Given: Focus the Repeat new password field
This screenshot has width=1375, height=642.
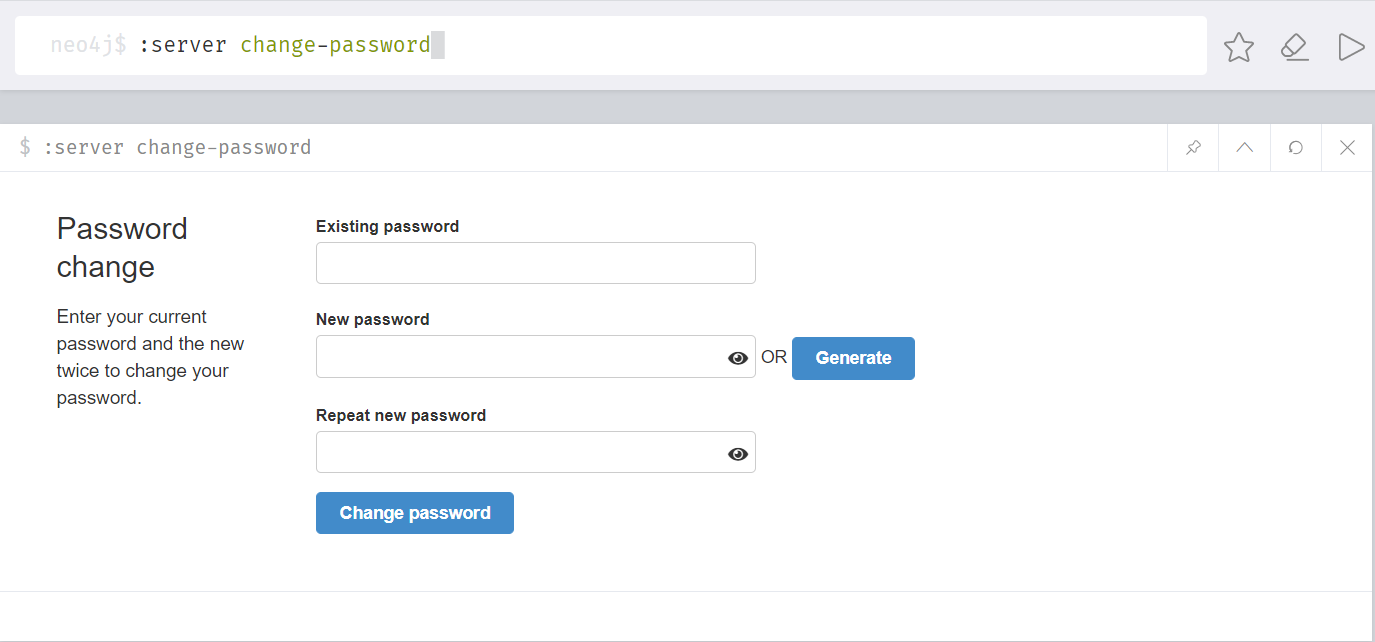Looking at the screenshot, I should (536, 452).
